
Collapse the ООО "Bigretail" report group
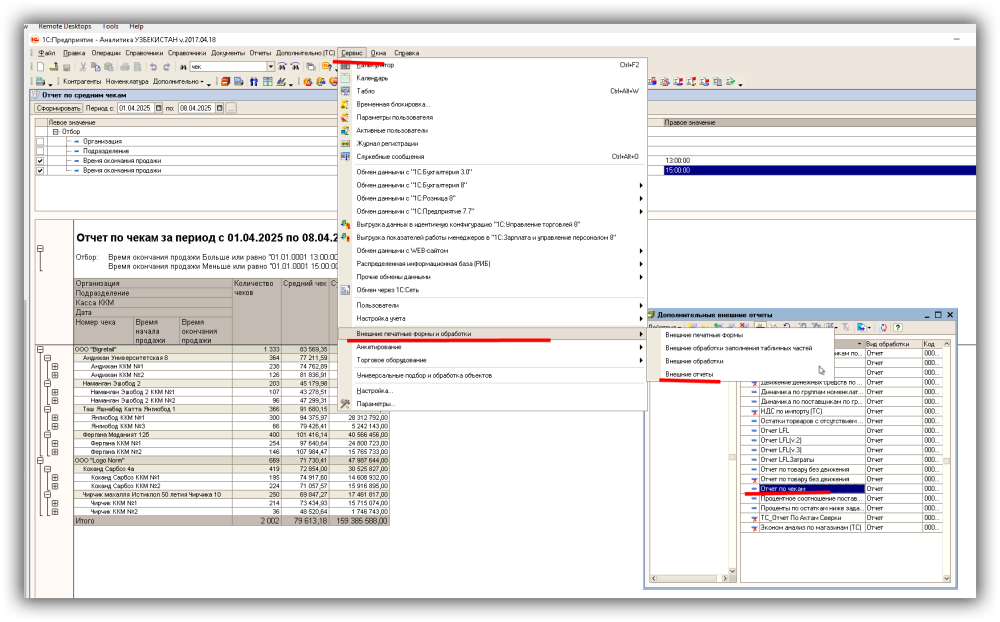41,350
